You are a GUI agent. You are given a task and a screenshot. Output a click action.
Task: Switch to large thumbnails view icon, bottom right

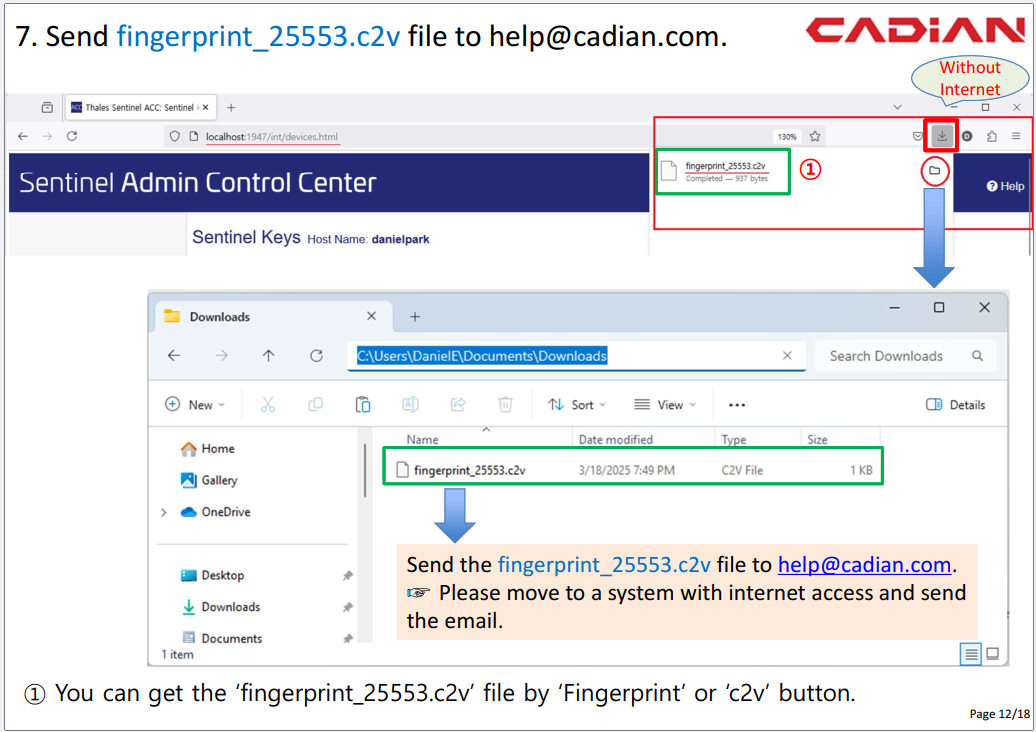993,654
